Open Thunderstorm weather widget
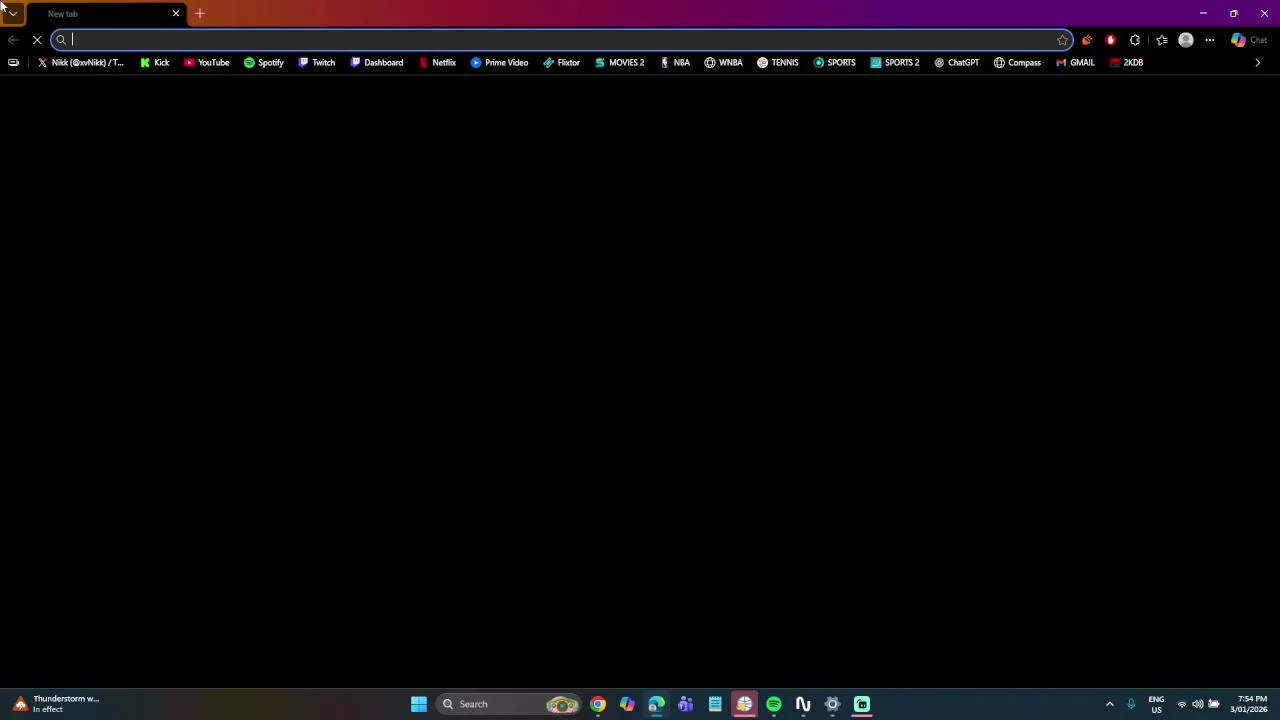Image resolution: width=1280 pixels, height=720 pixels. point(56,704)
